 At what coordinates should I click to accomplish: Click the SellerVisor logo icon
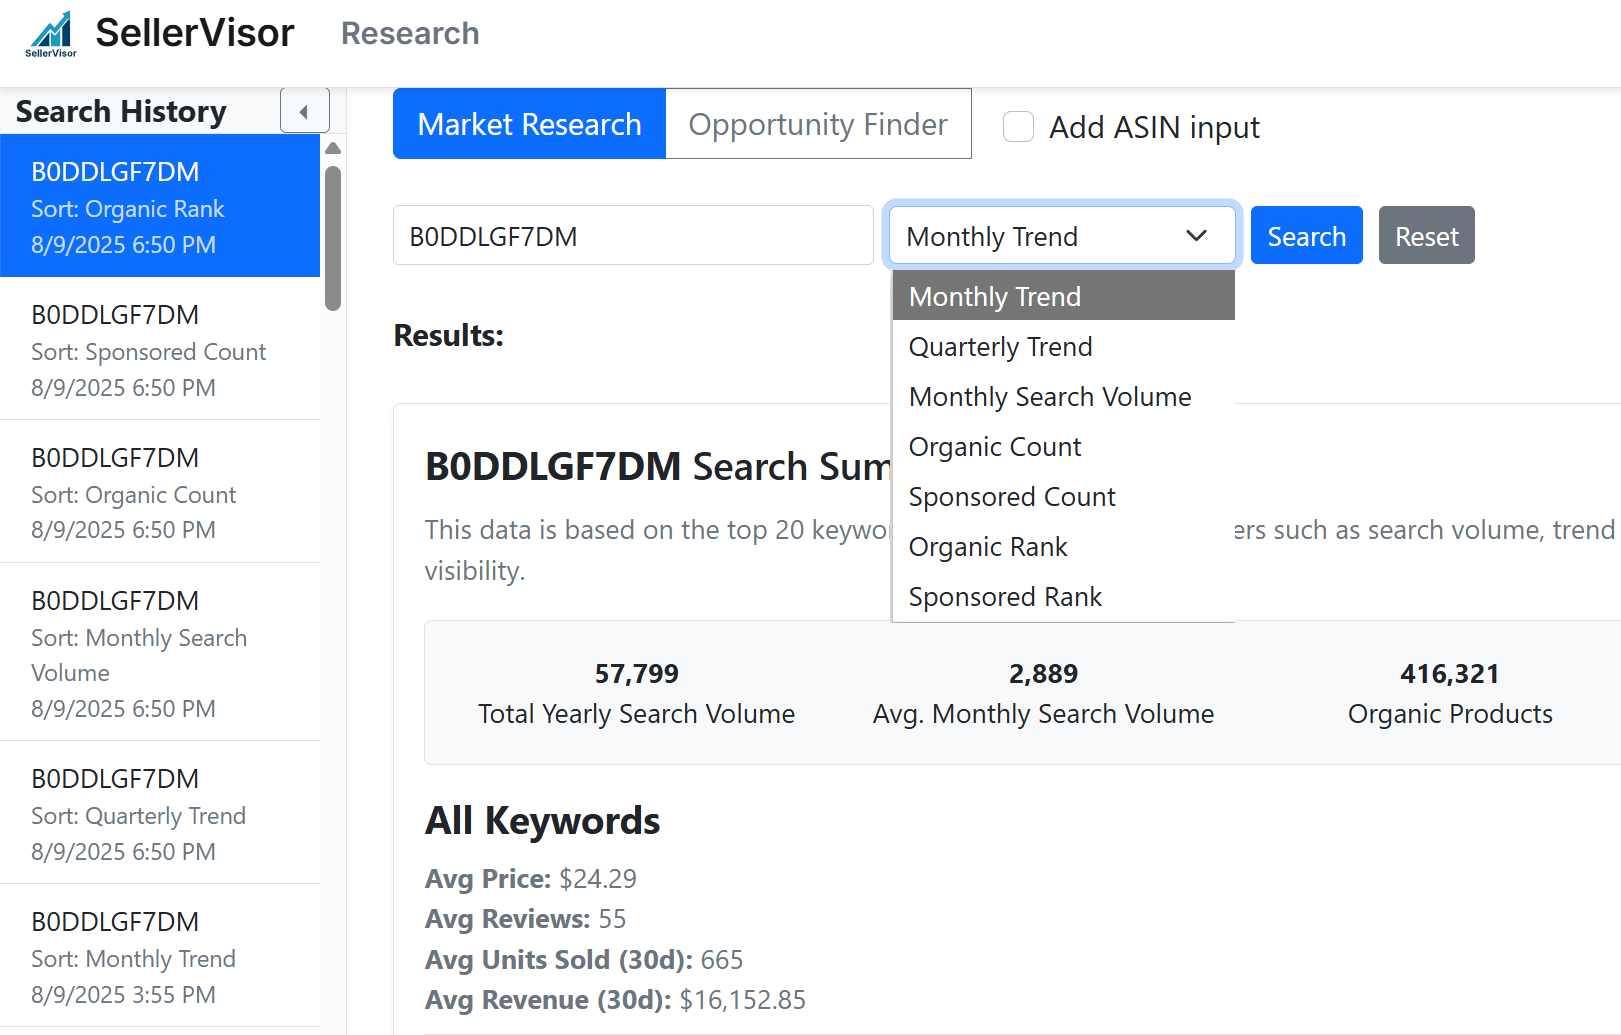pyautogui.click(x=50, y=34)
